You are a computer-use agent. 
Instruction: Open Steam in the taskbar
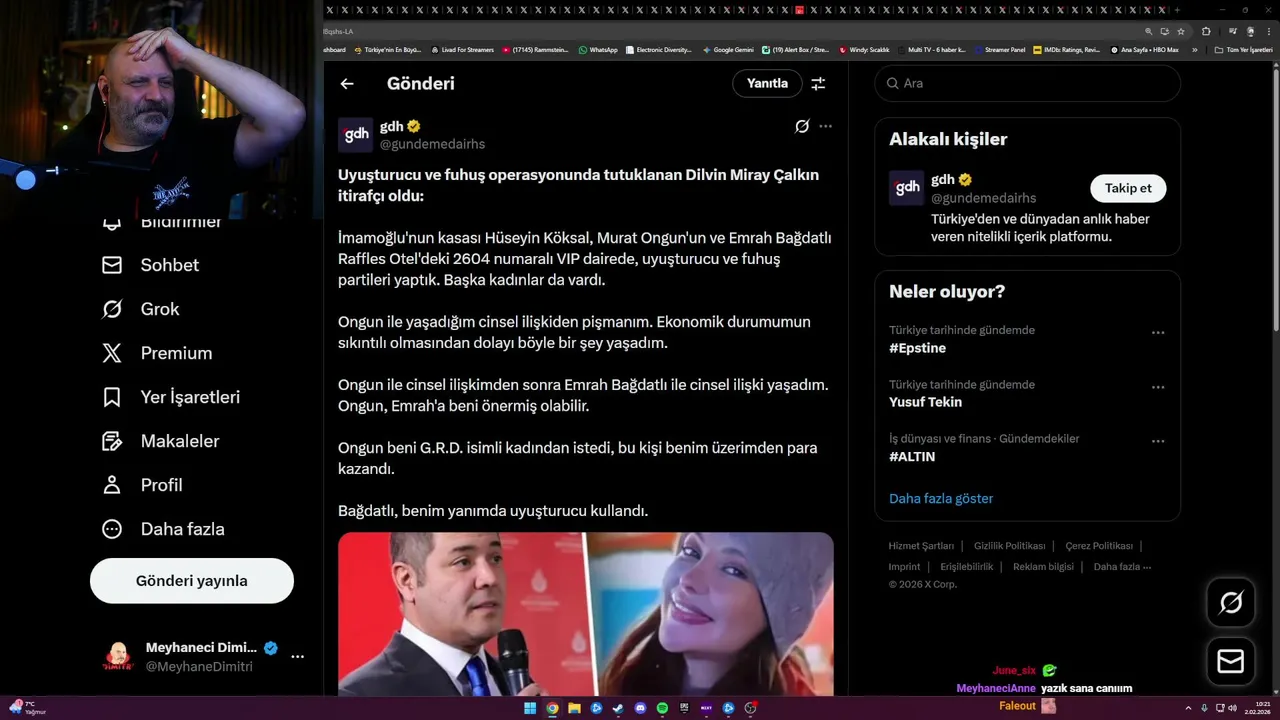618,708
